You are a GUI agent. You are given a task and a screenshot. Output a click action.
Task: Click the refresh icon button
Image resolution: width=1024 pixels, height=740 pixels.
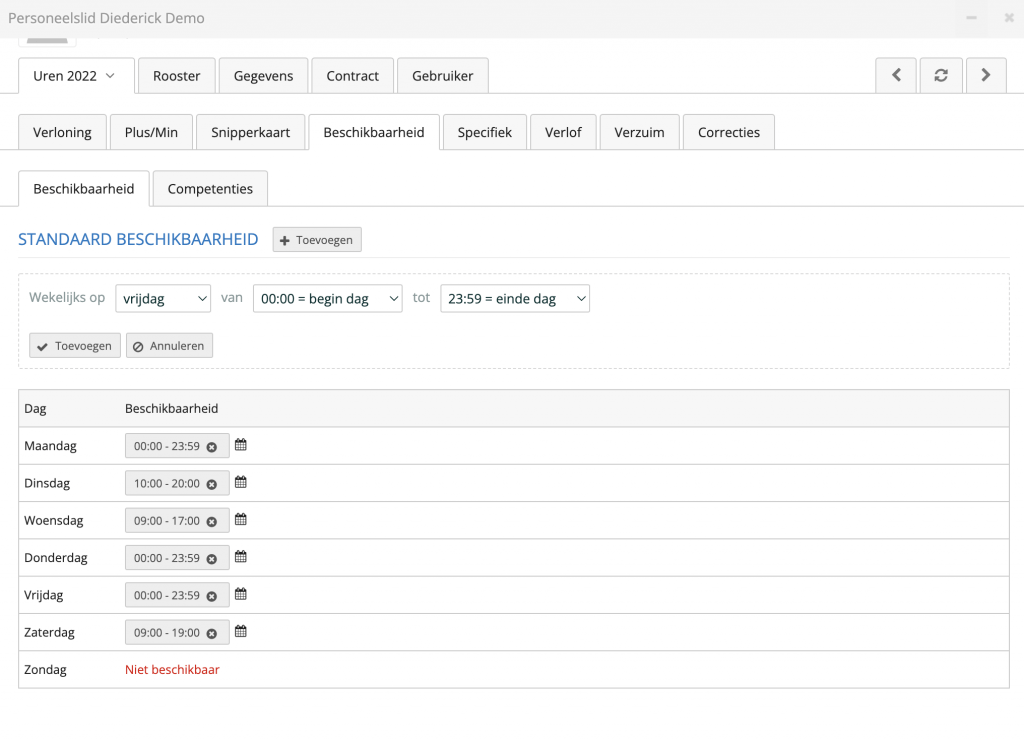pyautogui.click(x=941, y=75)
